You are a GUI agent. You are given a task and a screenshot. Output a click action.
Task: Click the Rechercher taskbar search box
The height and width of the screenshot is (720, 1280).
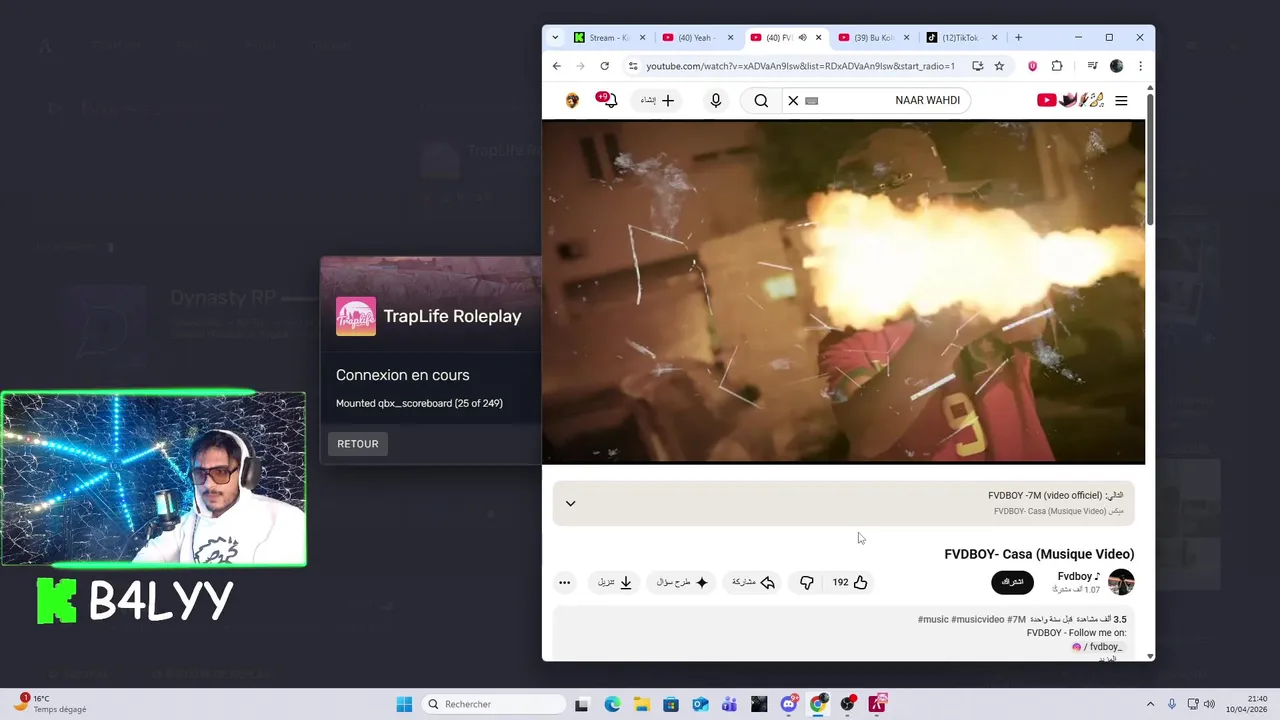coord(495,704)
